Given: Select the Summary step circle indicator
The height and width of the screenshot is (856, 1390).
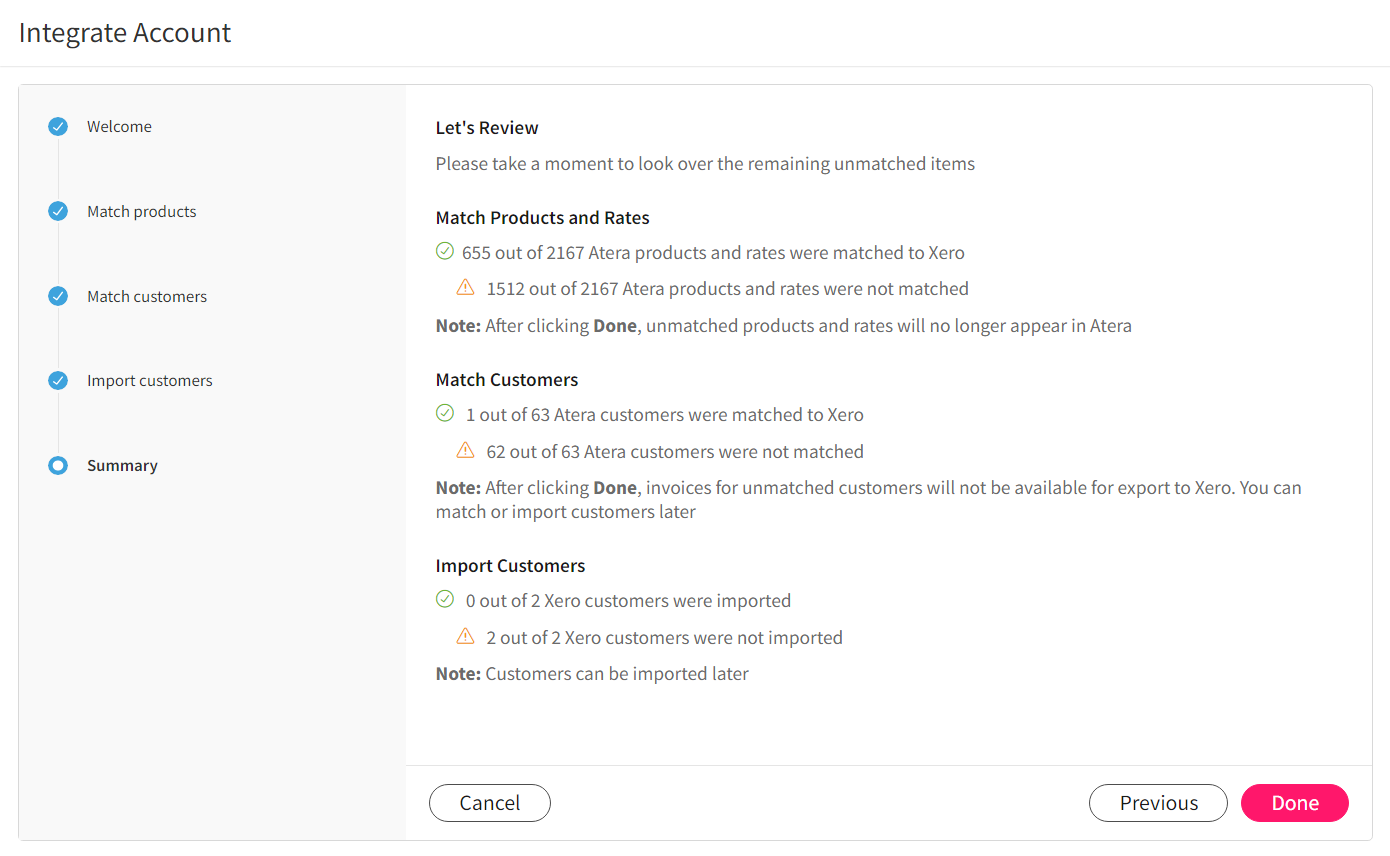Looking at the screenshot, I should [58, 466].
